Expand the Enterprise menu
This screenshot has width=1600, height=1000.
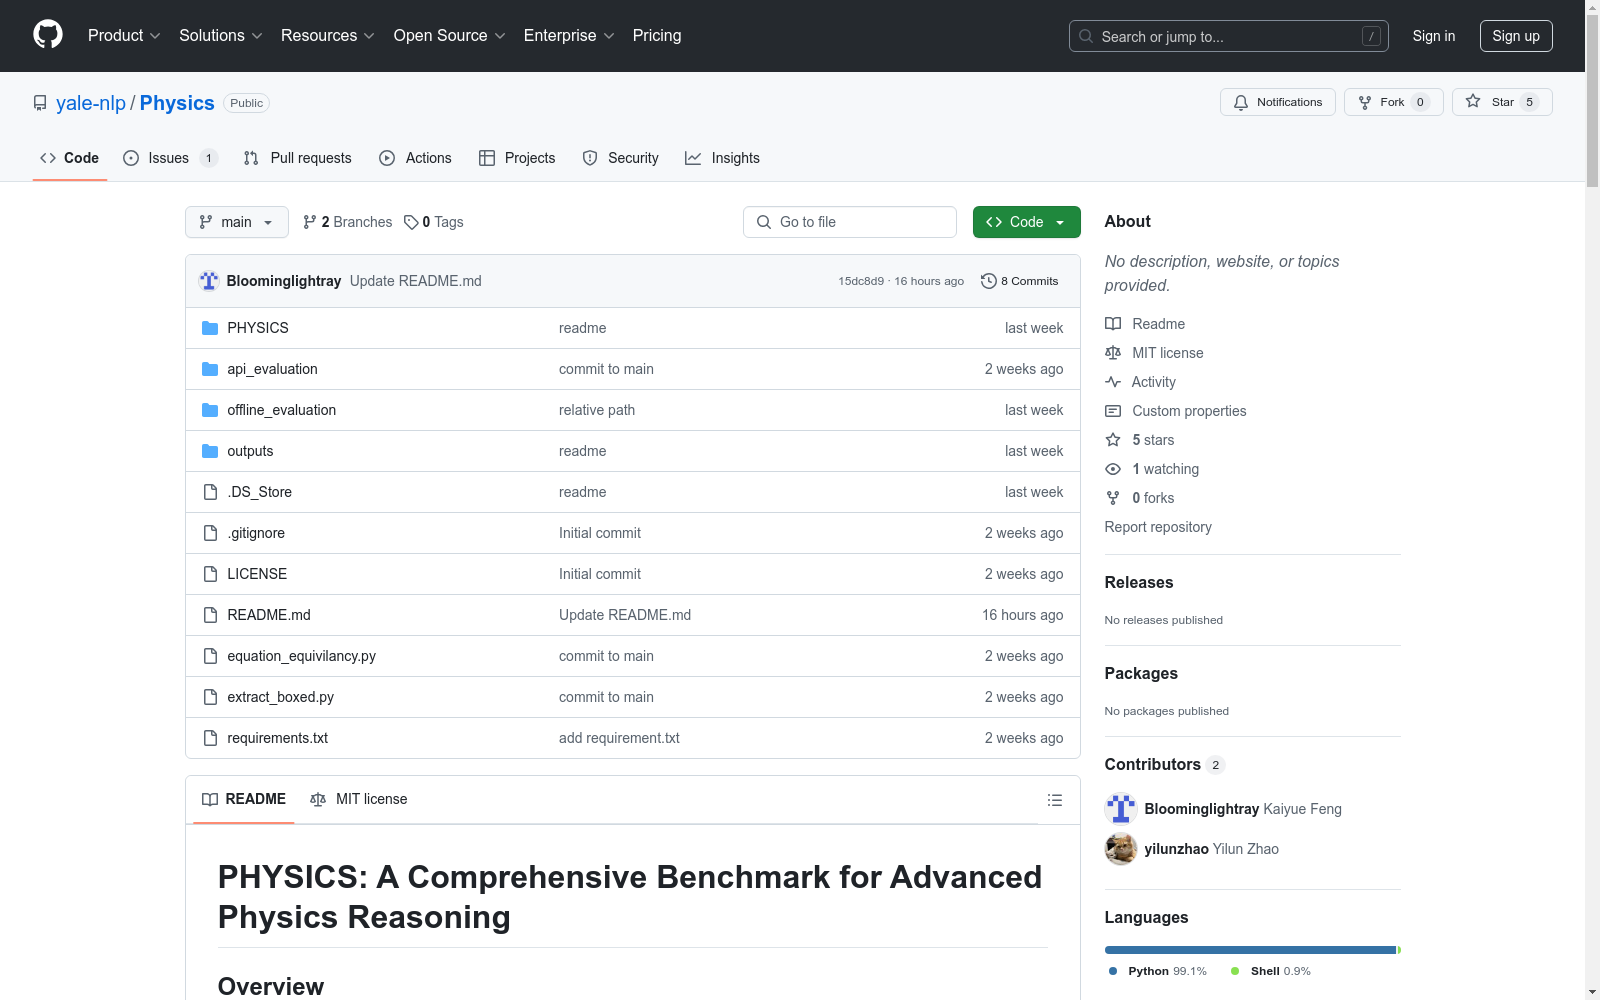pos(569,36)
